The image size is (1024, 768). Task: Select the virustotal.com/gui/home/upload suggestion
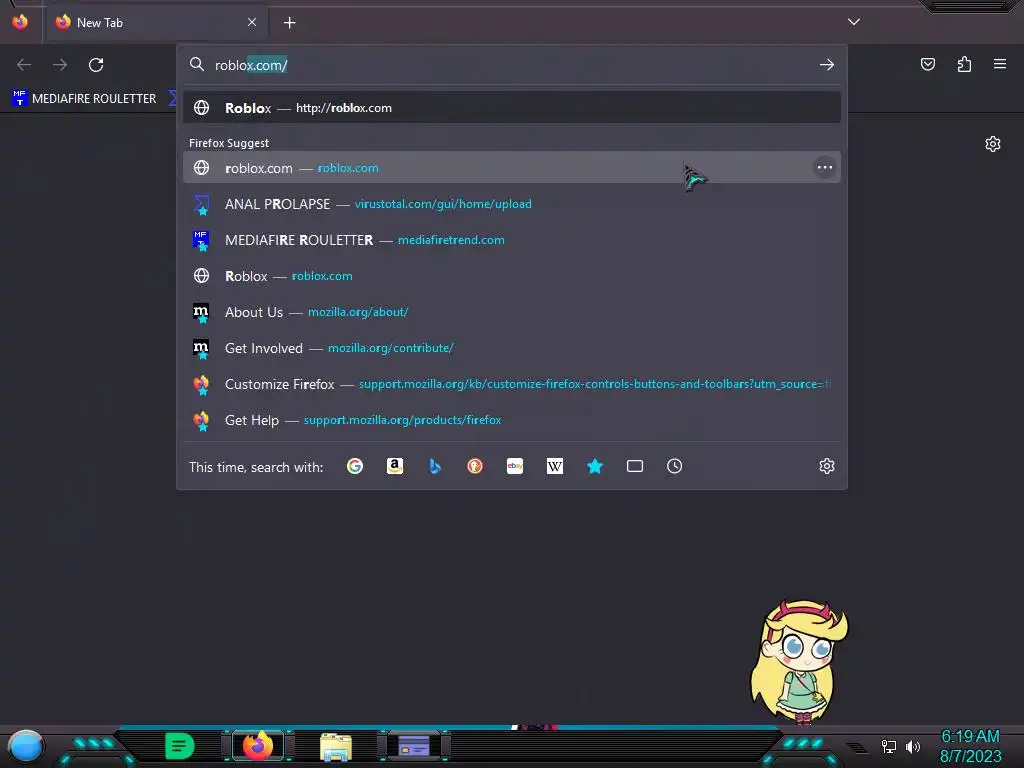512,204
